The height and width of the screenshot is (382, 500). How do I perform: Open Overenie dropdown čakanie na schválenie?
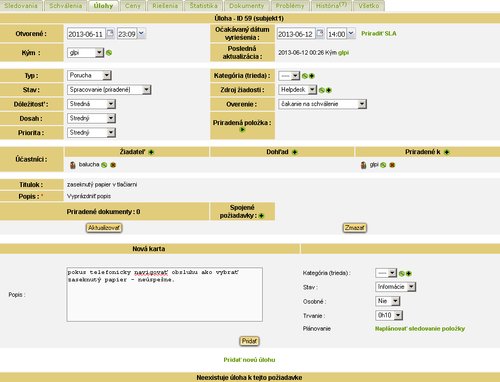pos(322,104)
